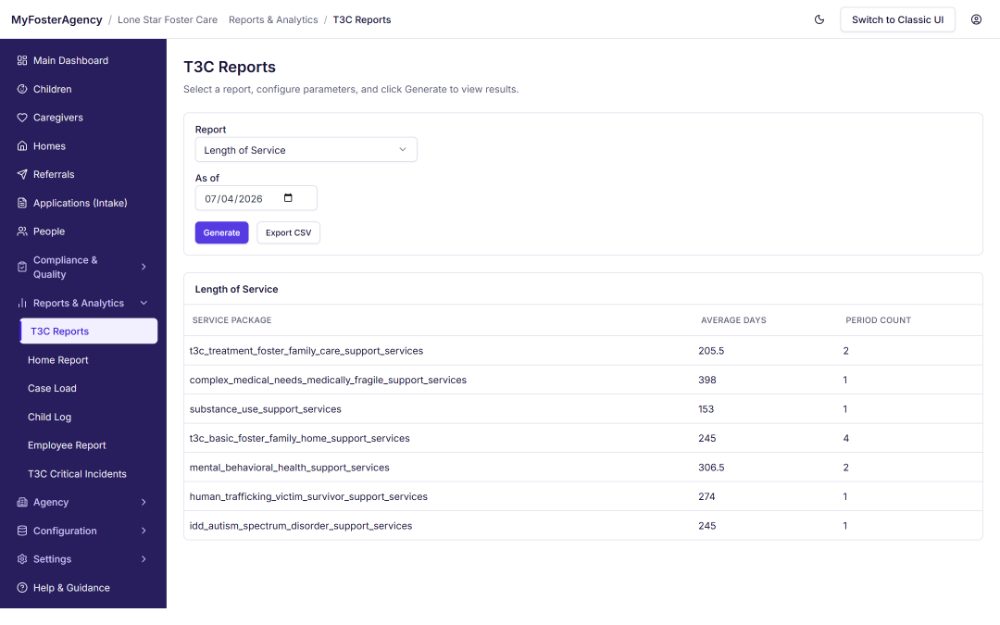Screen dimensions: 1000x625
Task: Click the Compliance & Quality clipboard icon
Action: [22, 267]
